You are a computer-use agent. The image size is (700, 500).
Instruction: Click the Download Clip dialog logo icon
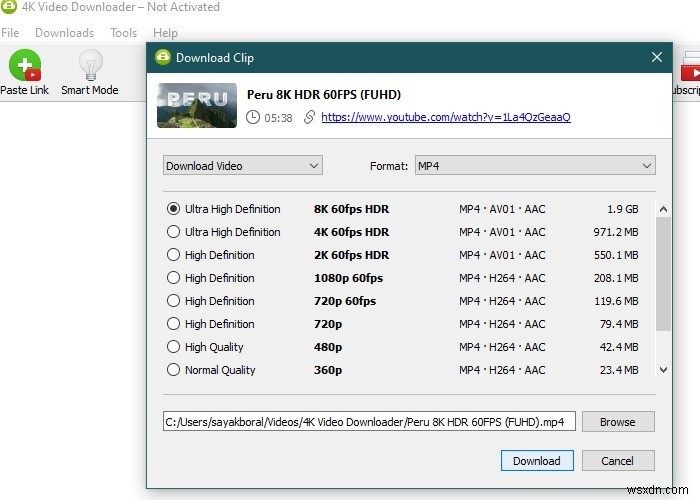click(163, 57)
